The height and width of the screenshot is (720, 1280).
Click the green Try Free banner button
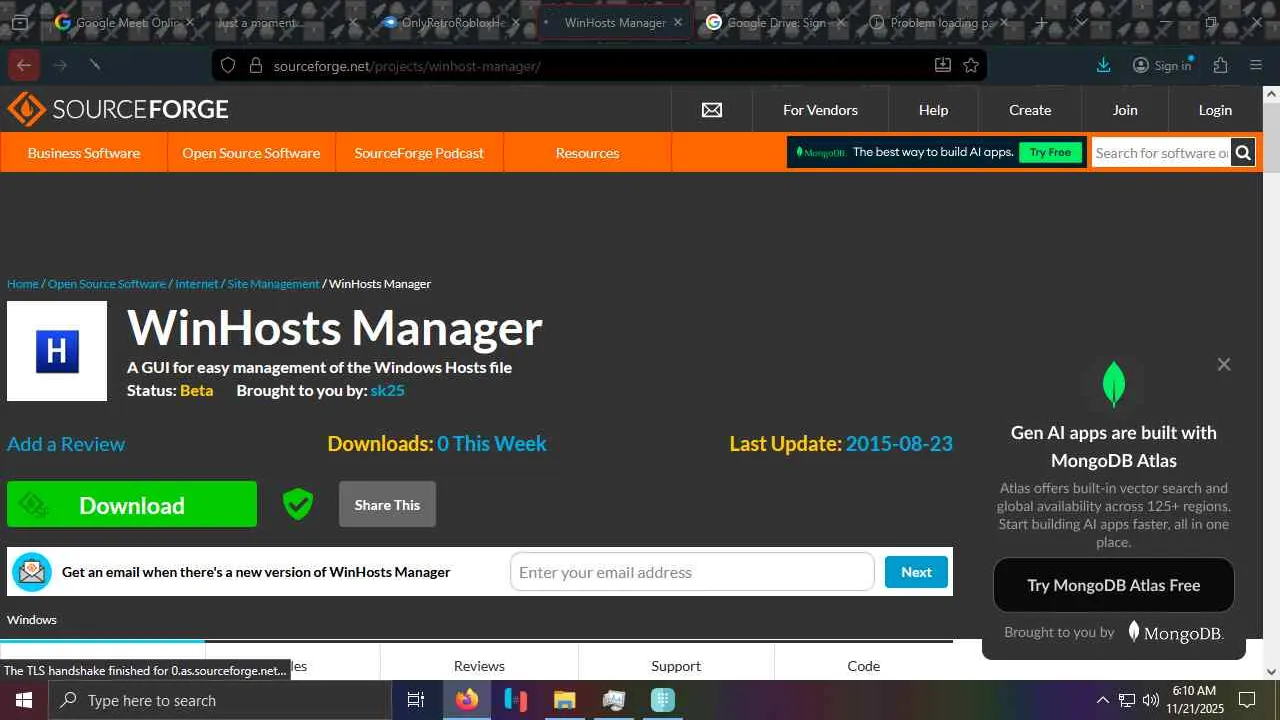(x=1050, y=152)
